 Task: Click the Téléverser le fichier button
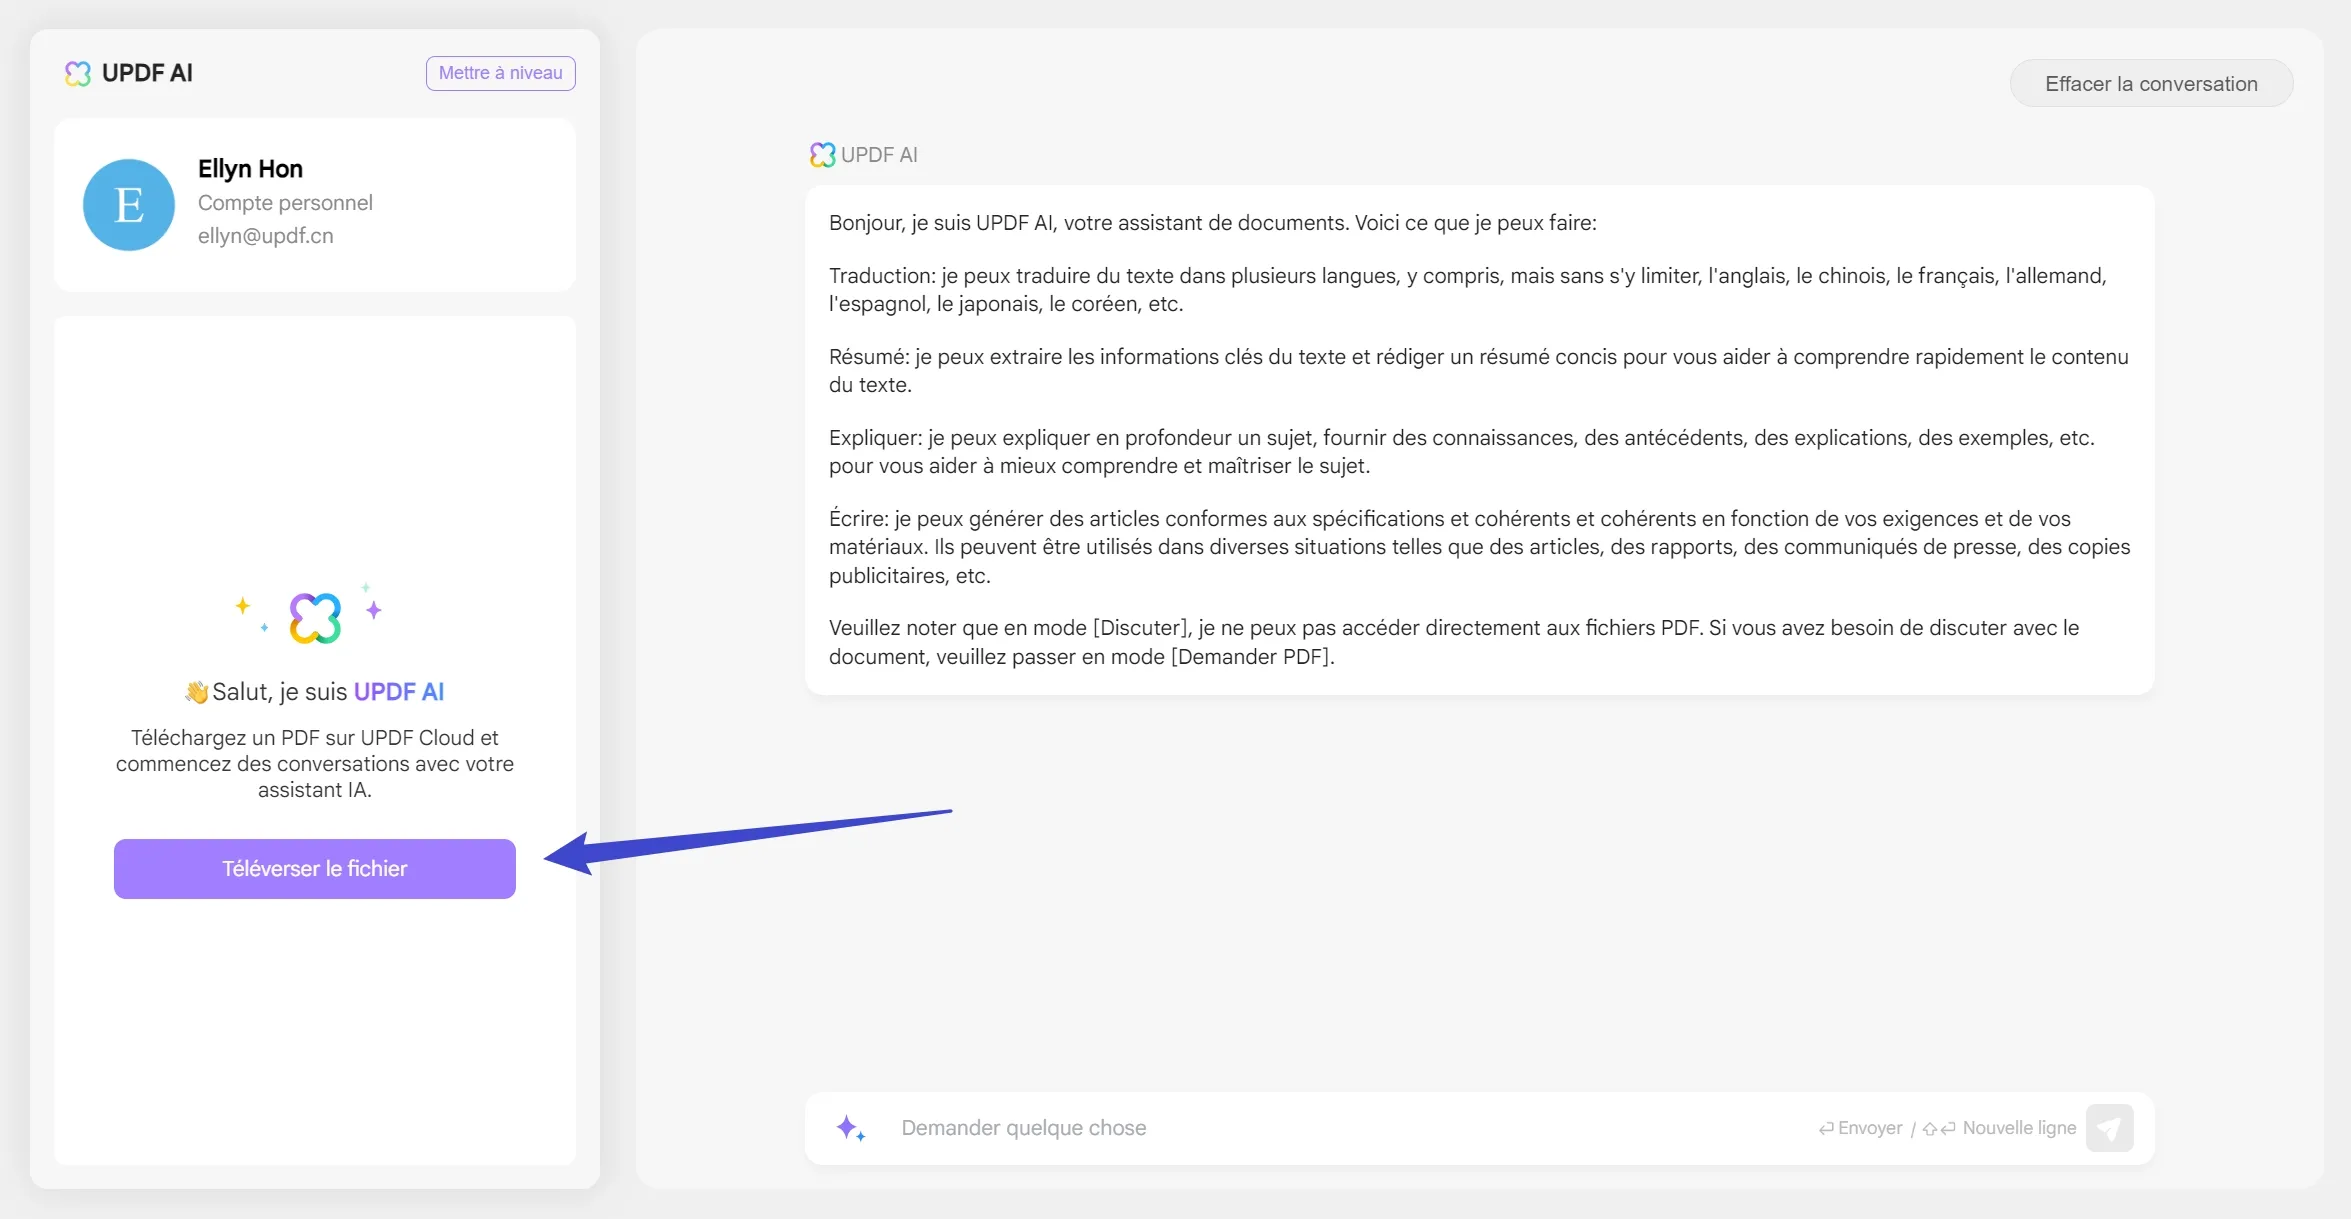tap(314, 868)
